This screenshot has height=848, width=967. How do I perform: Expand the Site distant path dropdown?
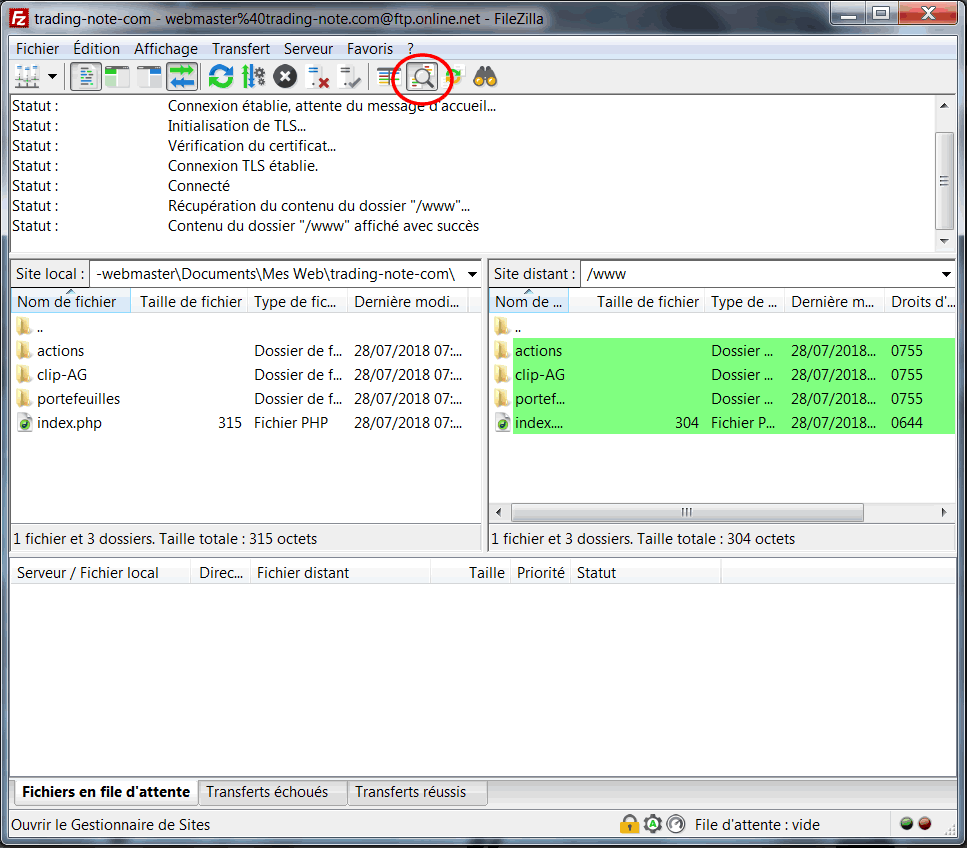click(946, 274)
